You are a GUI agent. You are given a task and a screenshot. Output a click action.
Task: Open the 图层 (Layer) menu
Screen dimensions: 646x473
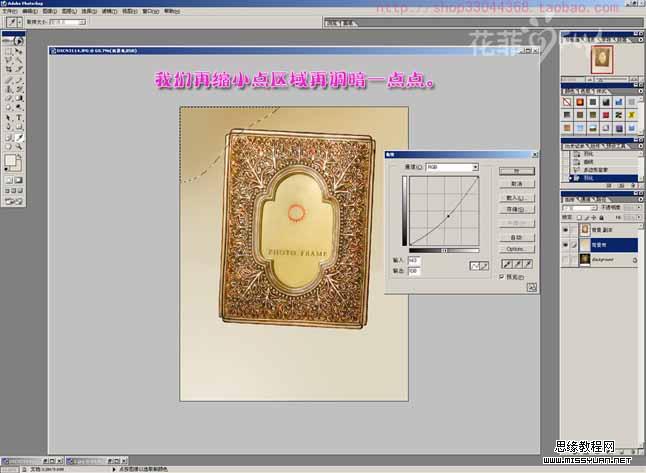(x=69, y=11)
